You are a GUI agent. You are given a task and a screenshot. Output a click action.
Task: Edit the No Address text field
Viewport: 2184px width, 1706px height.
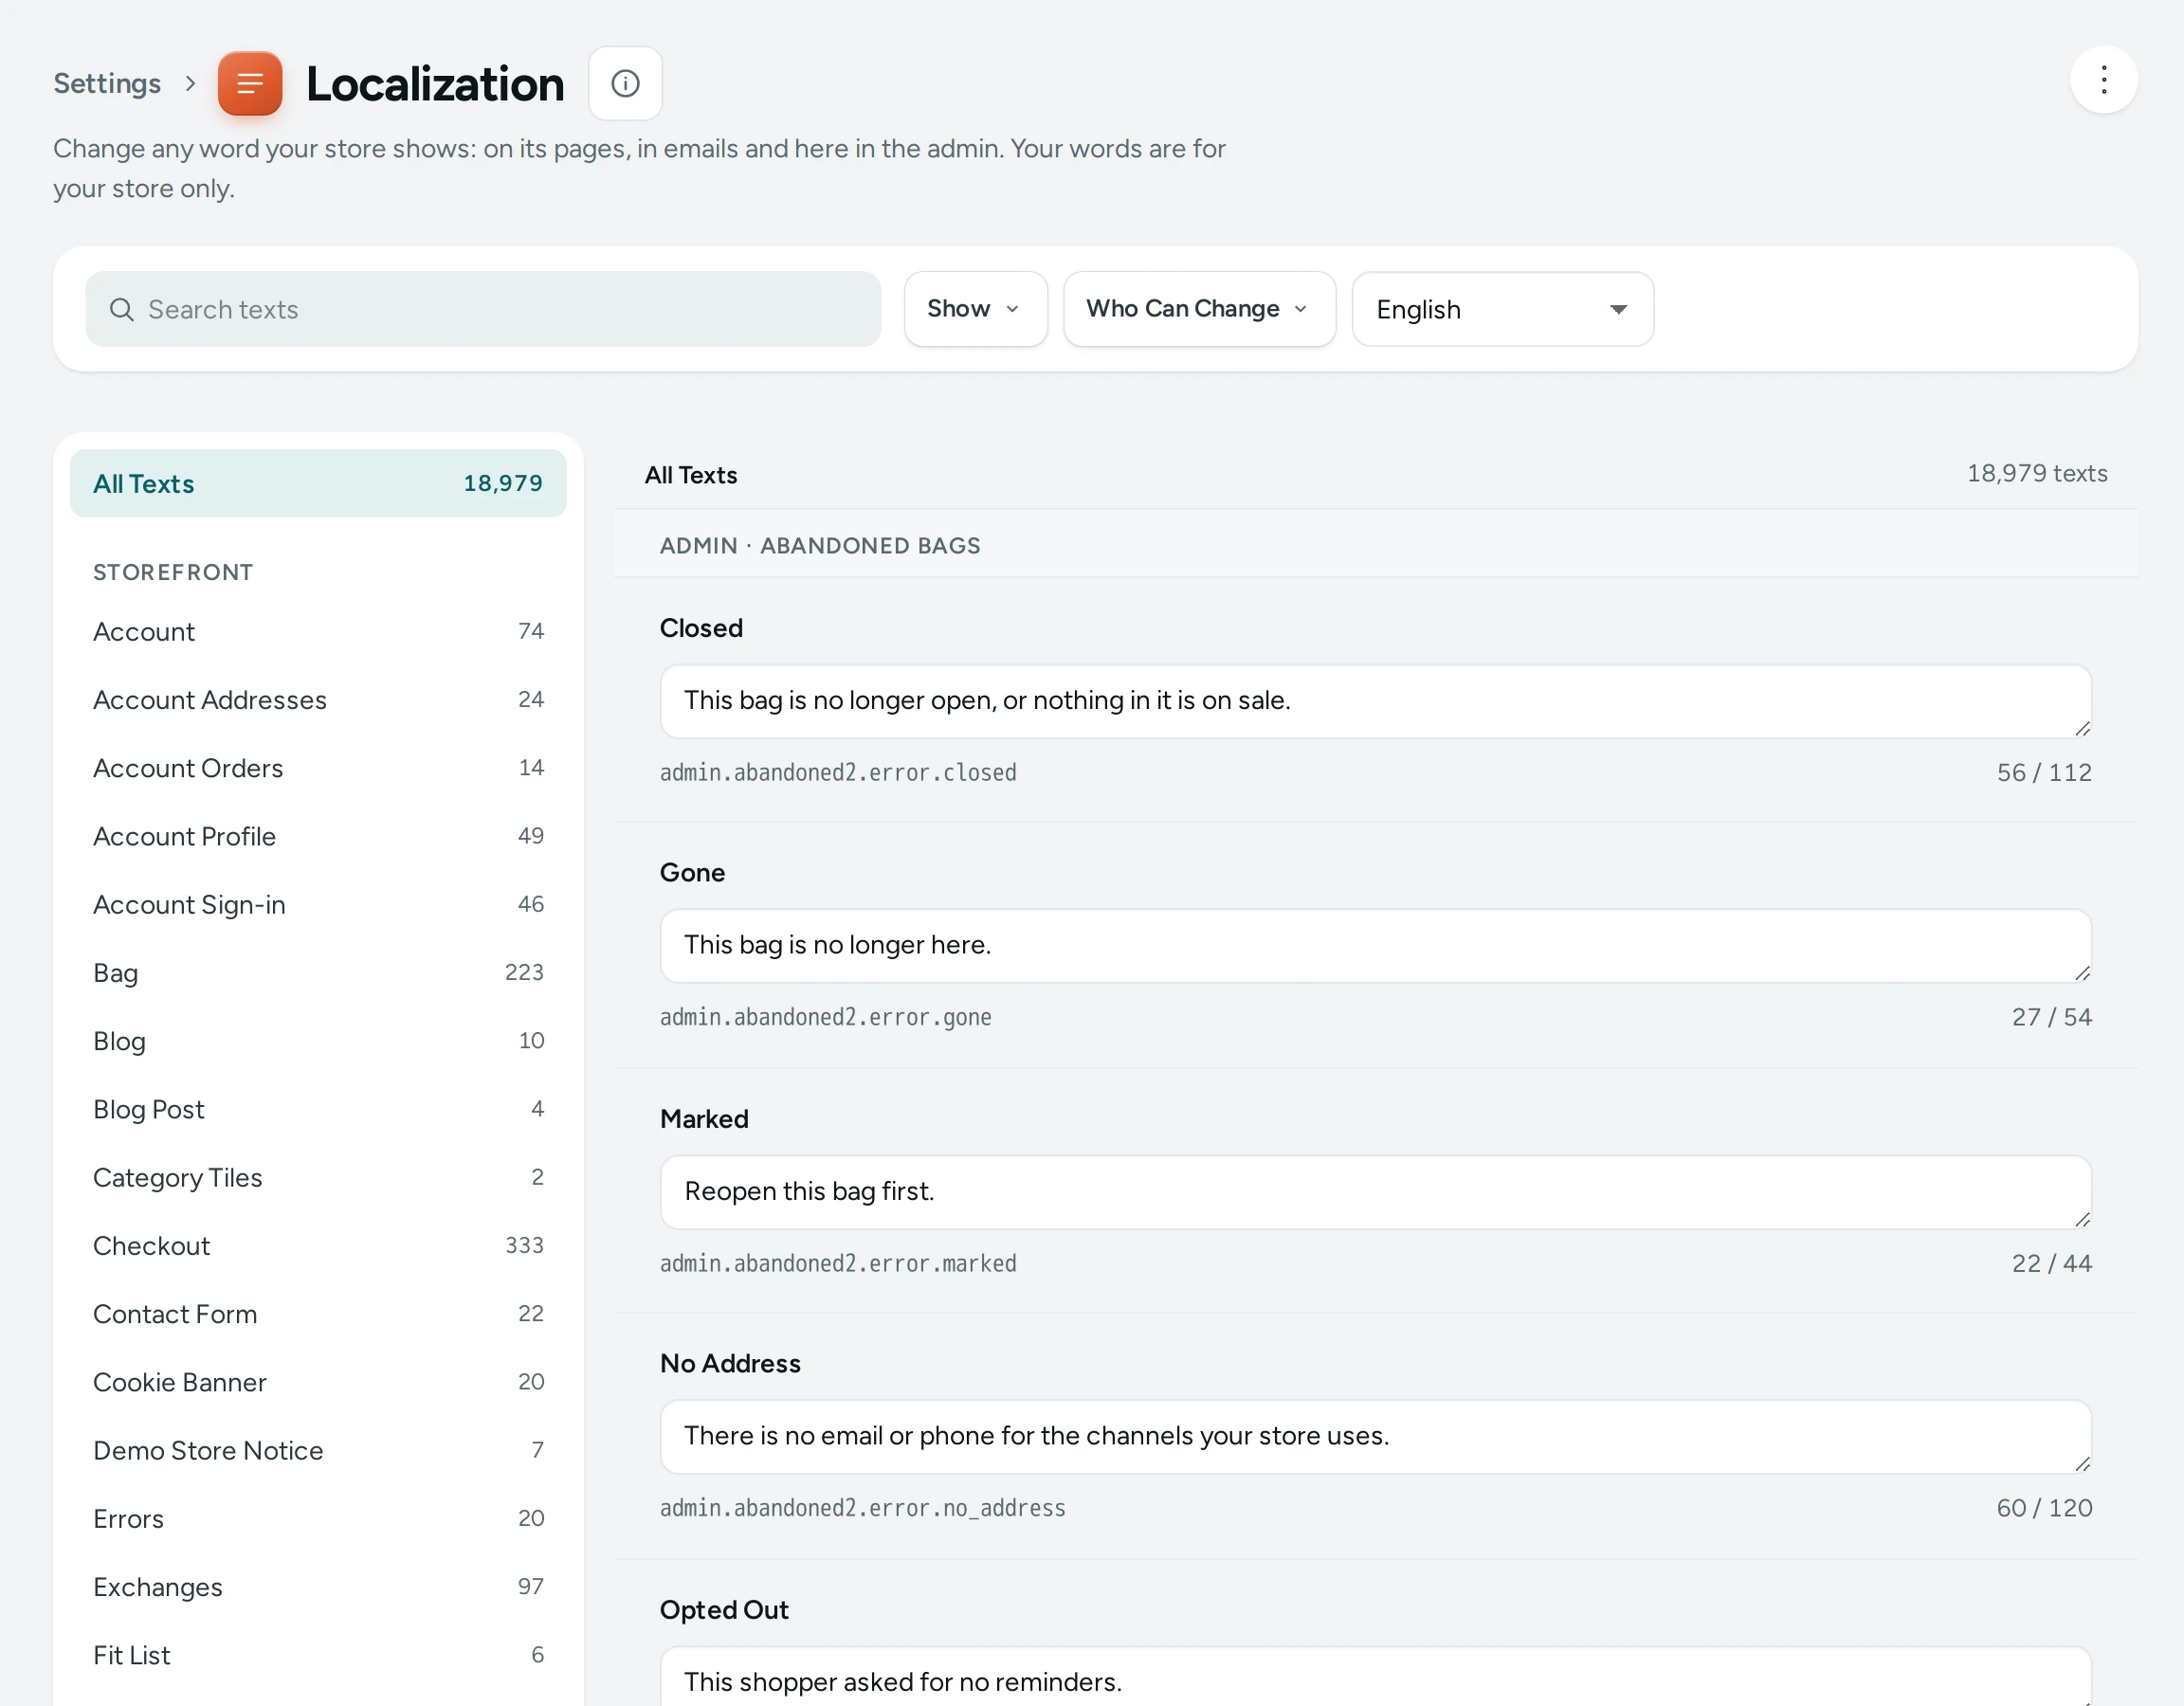tap(1375, 1436)
